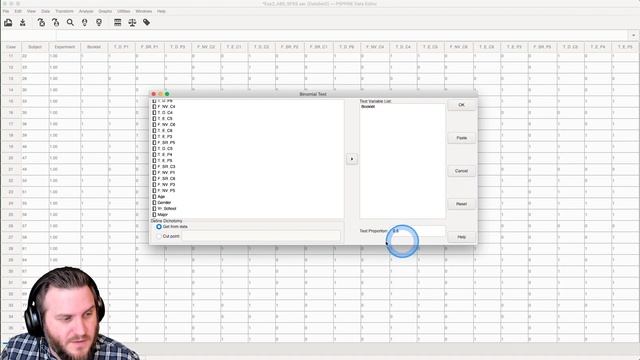Click the Test Proportion input field

[x=417, y=231]
